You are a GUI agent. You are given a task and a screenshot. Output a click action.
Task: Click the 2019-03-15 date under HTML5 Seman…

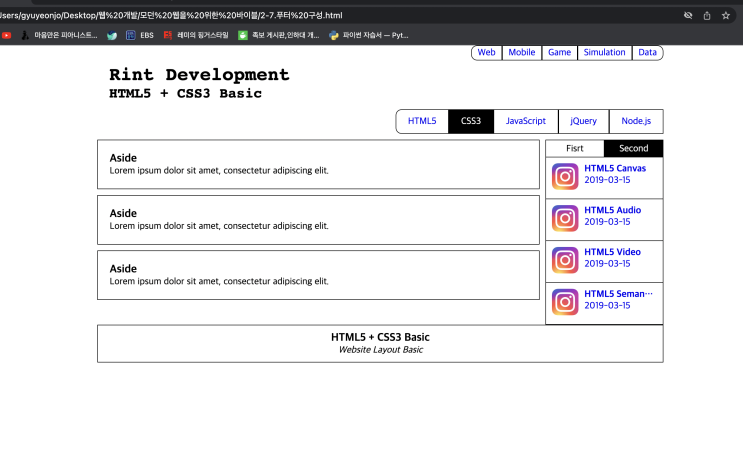607,305
